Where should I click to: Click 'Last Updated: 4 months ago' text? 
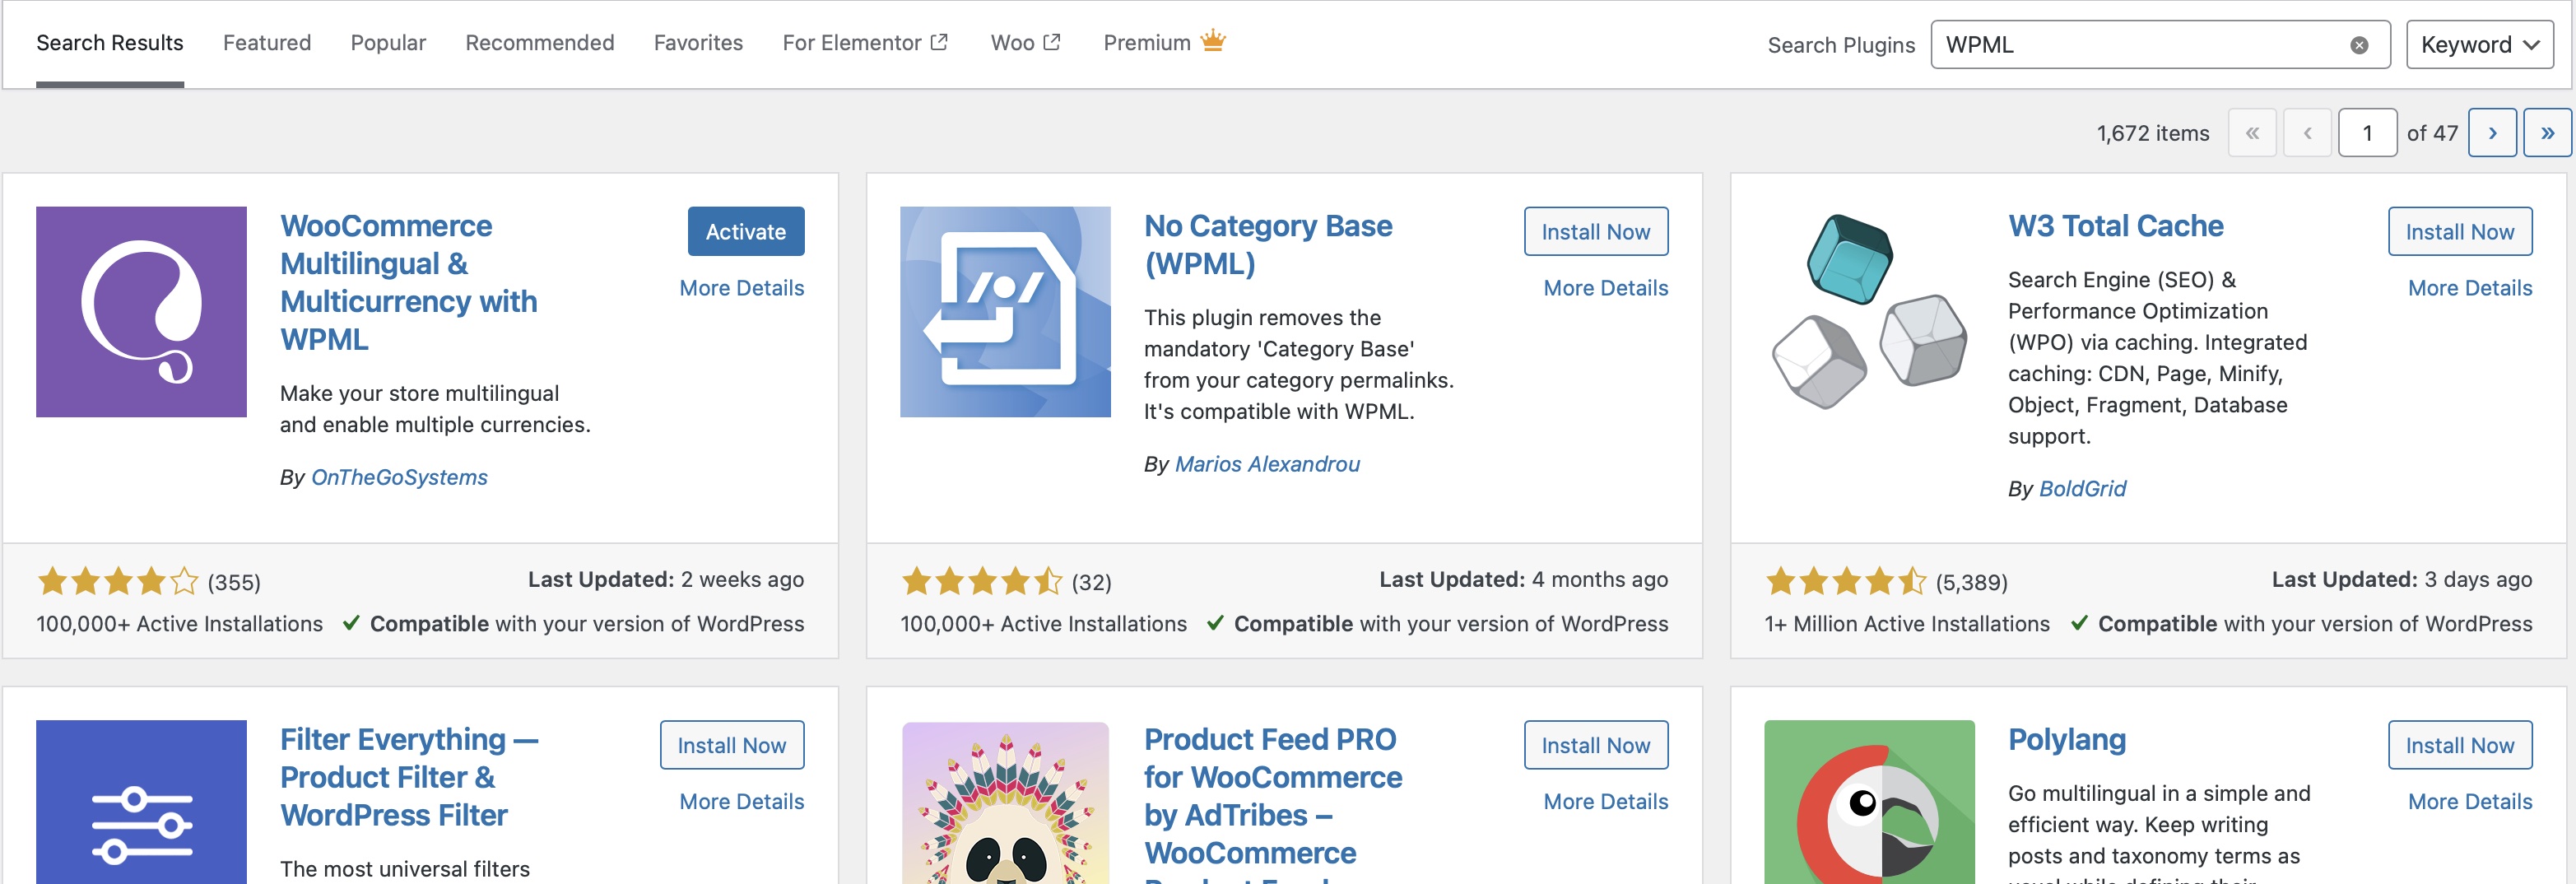pos(1524,580)
